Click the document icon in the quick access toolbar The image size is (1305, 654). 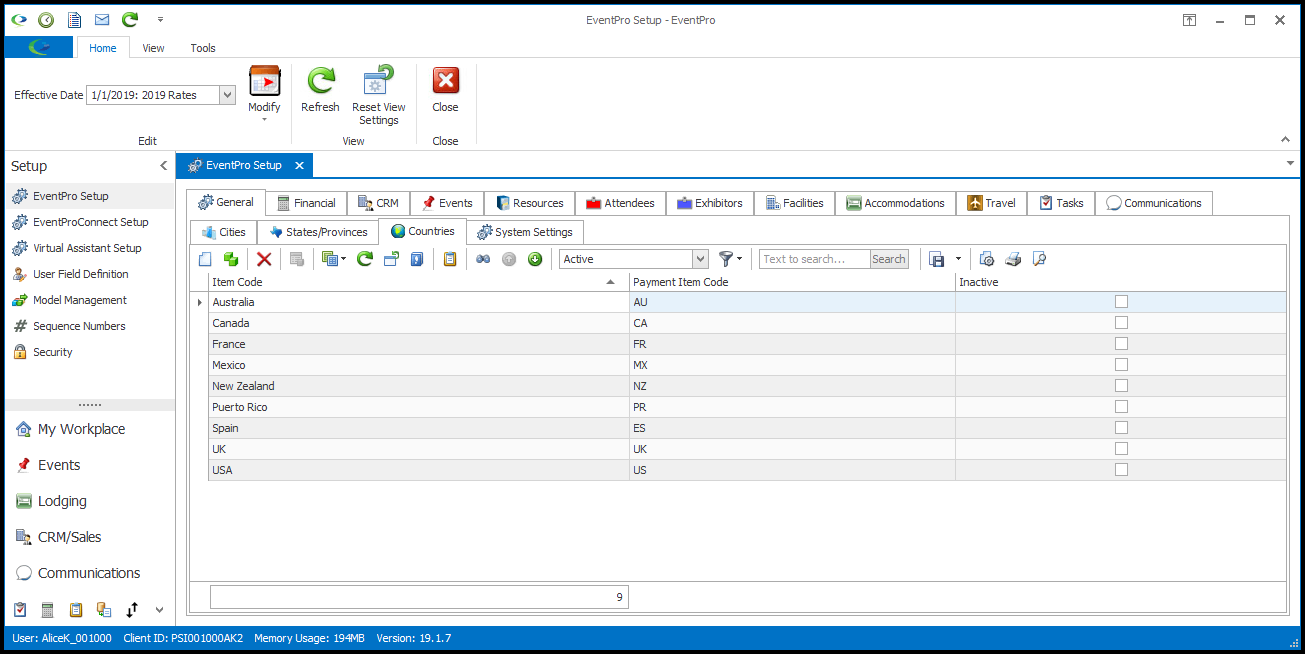(x=74, y=20)
